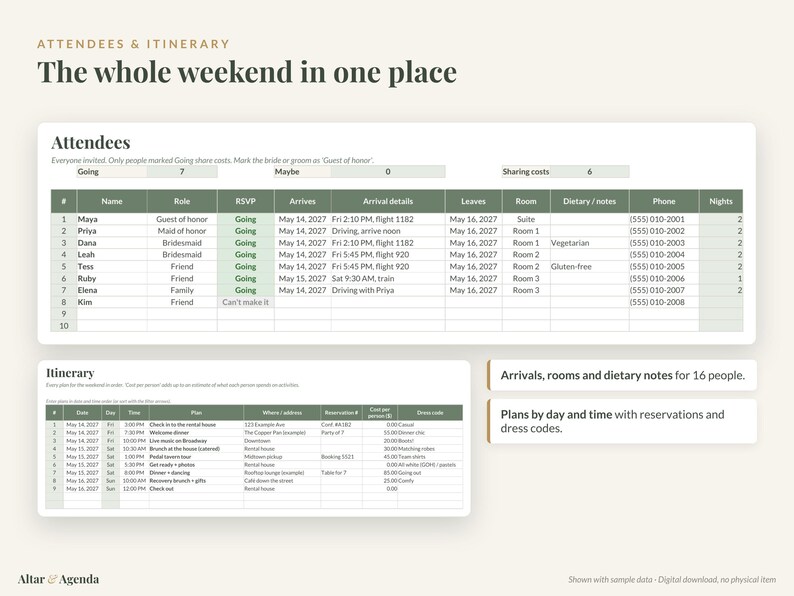Viewport: 794px width, 596px height.
Task: Click the Suite room cell in Maya's row
Action: [526, 219]
